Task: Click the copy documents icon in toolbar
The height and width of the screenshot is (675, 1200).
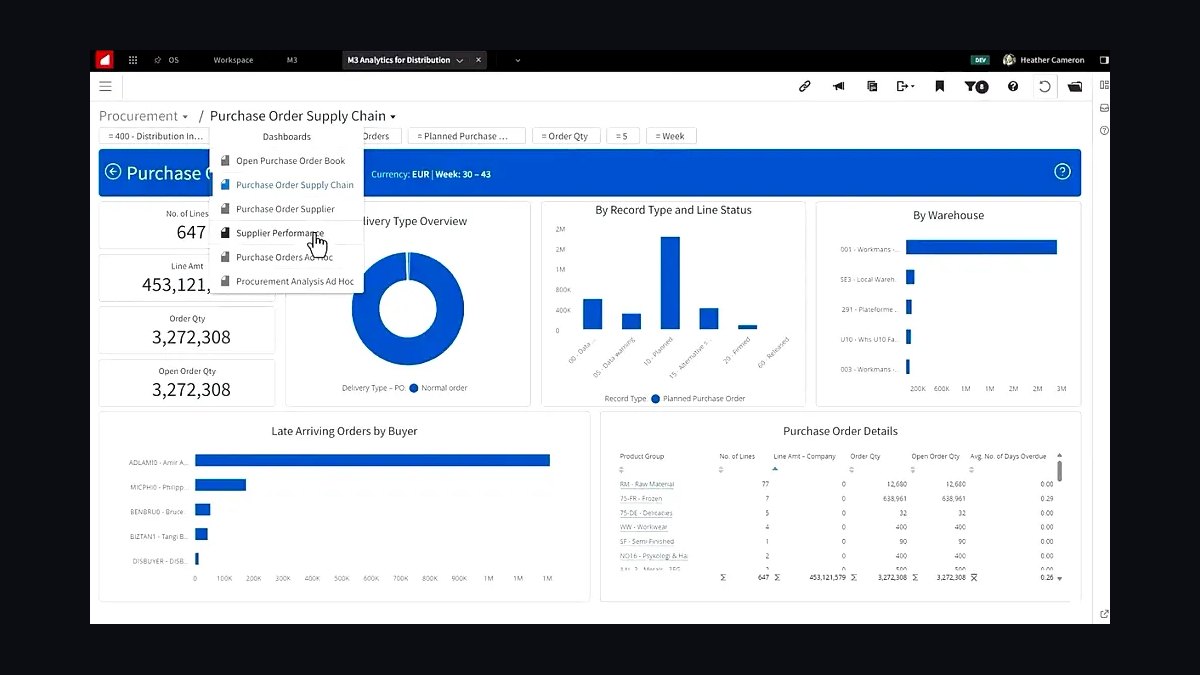Action: [x=872, y=87]
